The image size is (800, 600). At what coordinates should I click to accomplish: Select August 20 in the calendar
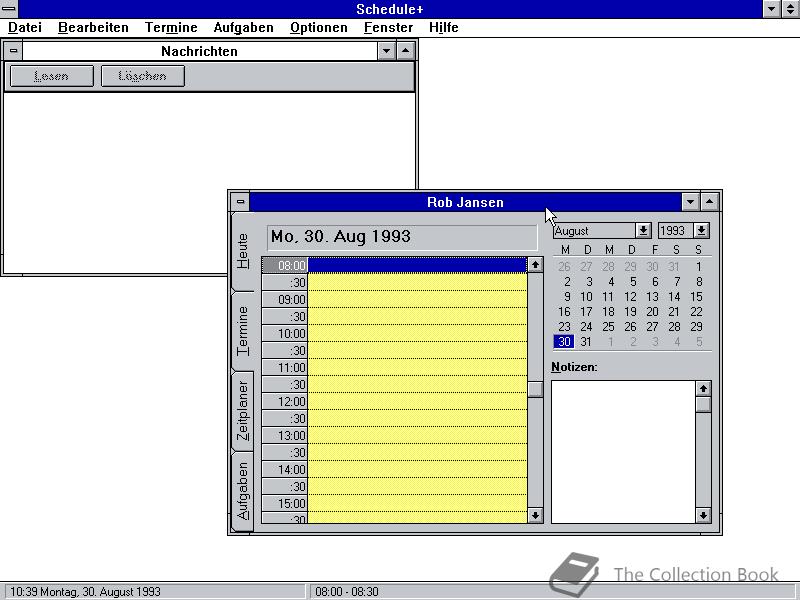[653, 311]
